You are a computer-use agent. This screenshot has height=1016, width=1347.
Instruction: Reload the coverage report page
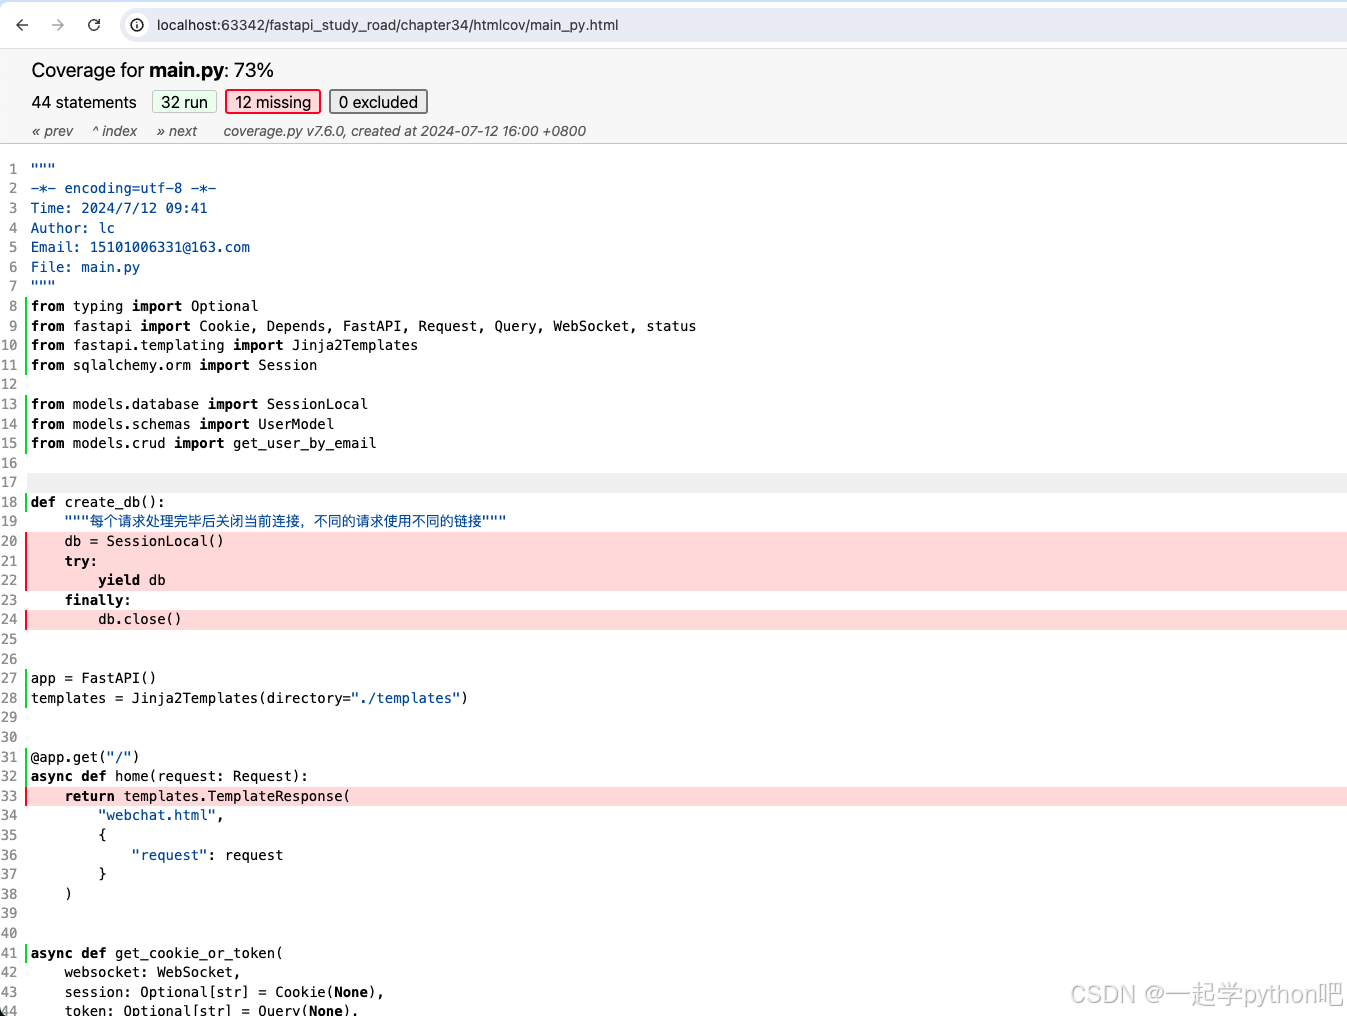[94, 25]
